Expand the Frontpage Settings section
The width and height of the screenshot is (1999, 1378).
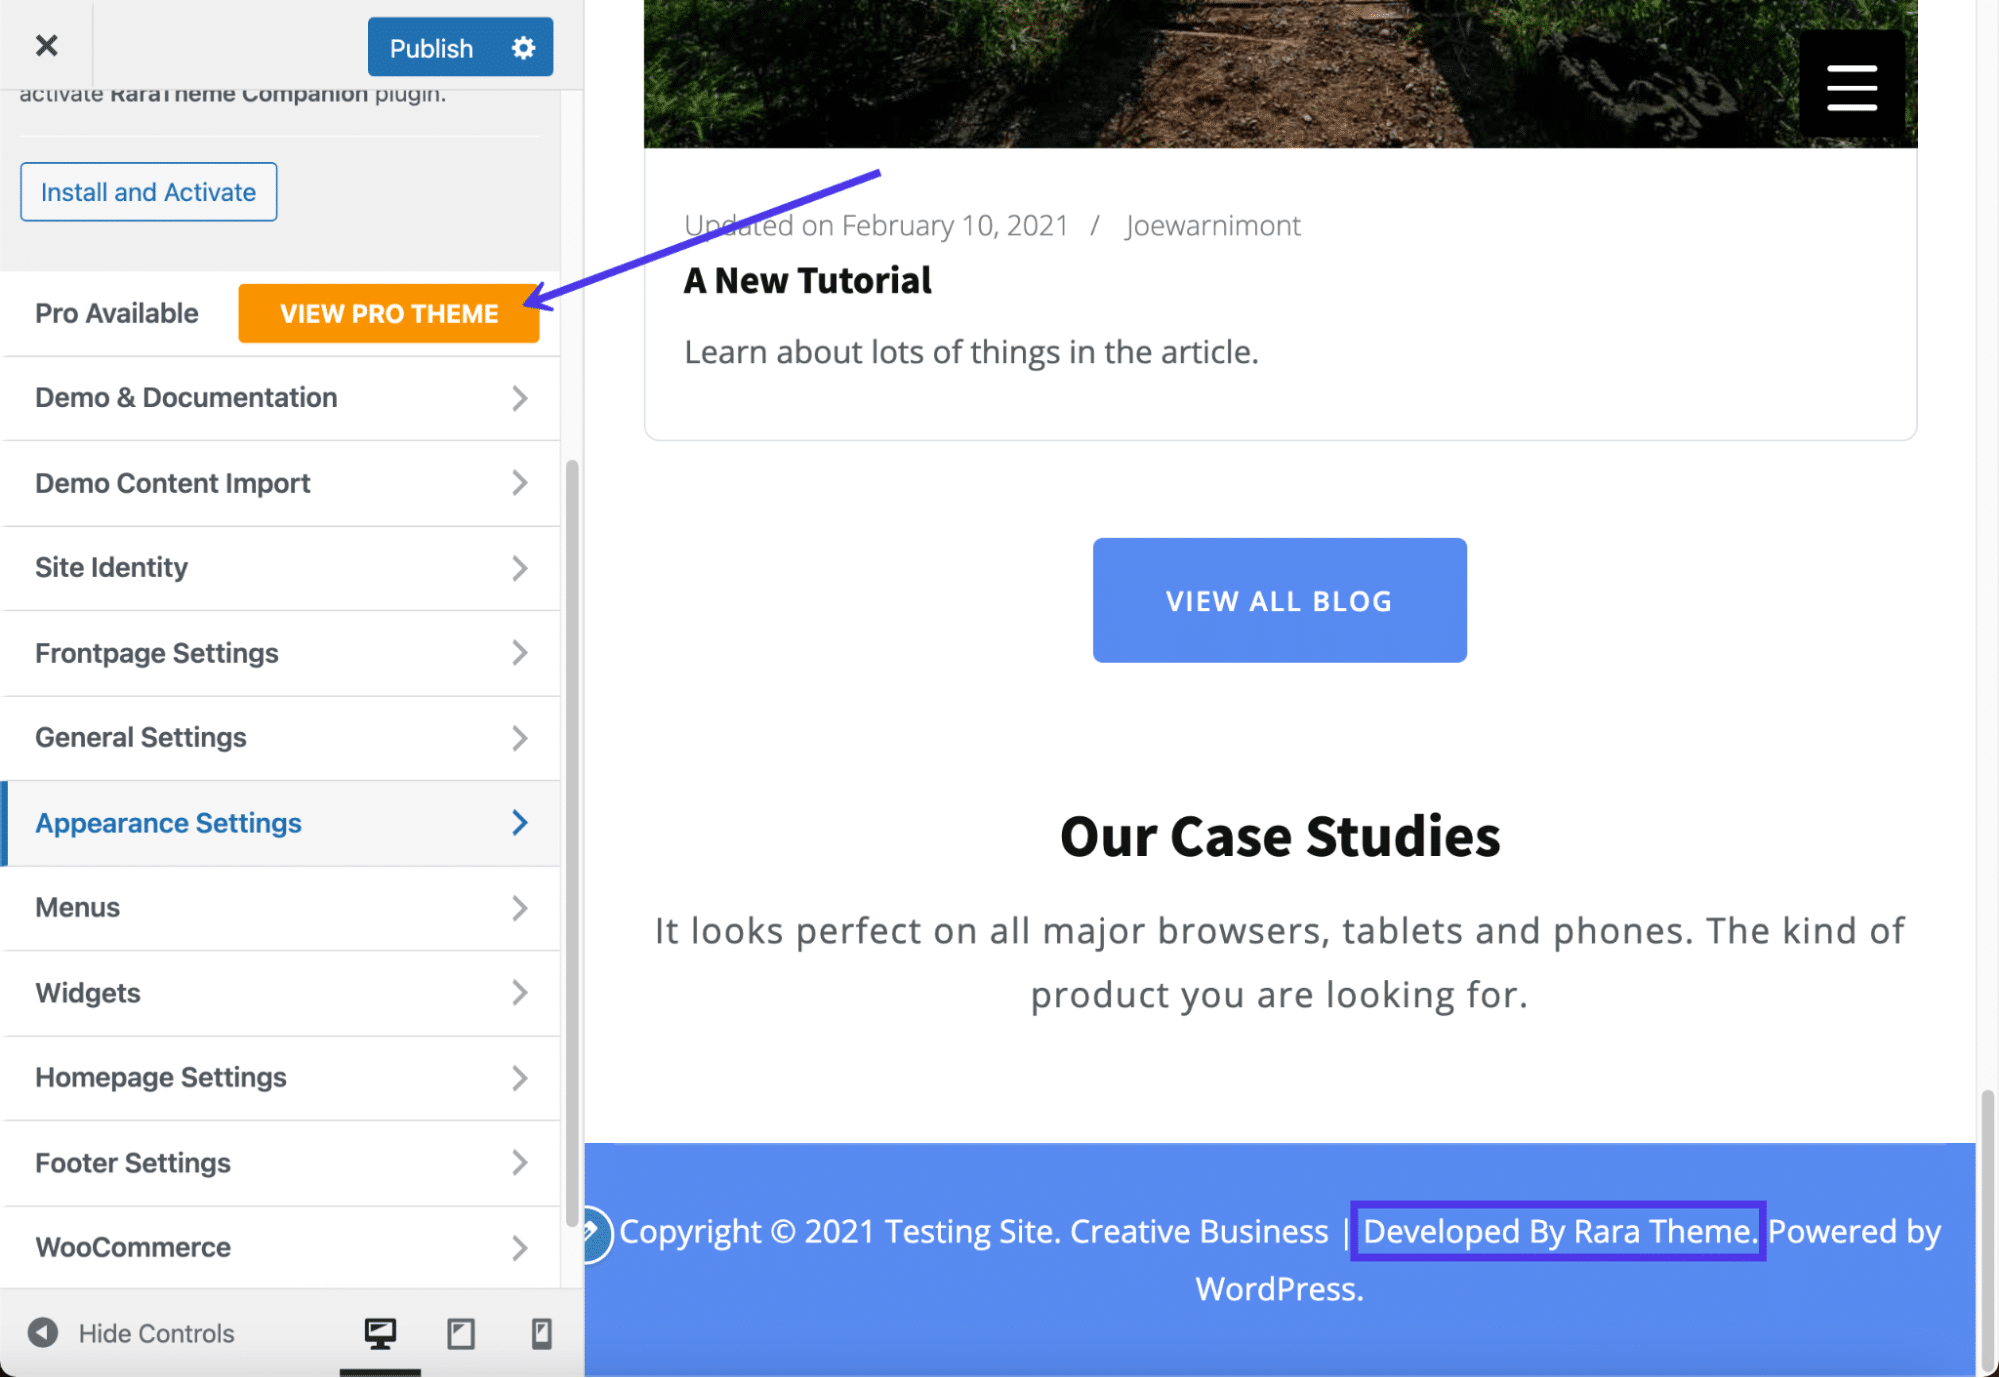pos(279,652)
